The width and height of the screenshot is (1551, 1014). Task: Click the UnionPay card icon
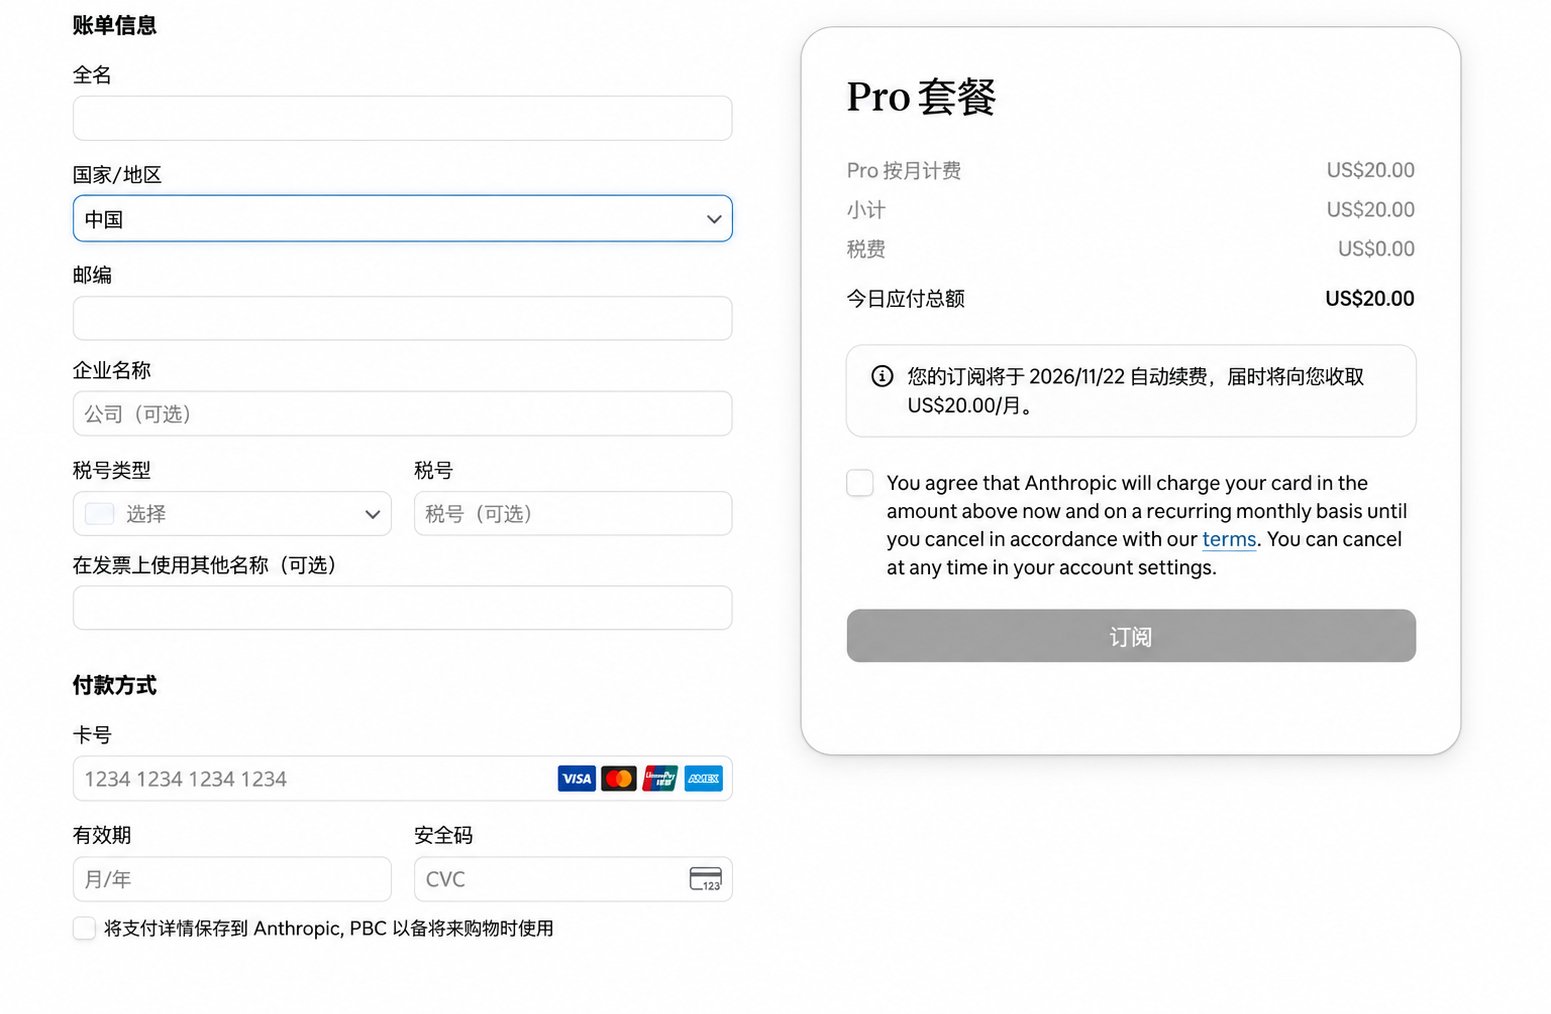click(660, 778)
